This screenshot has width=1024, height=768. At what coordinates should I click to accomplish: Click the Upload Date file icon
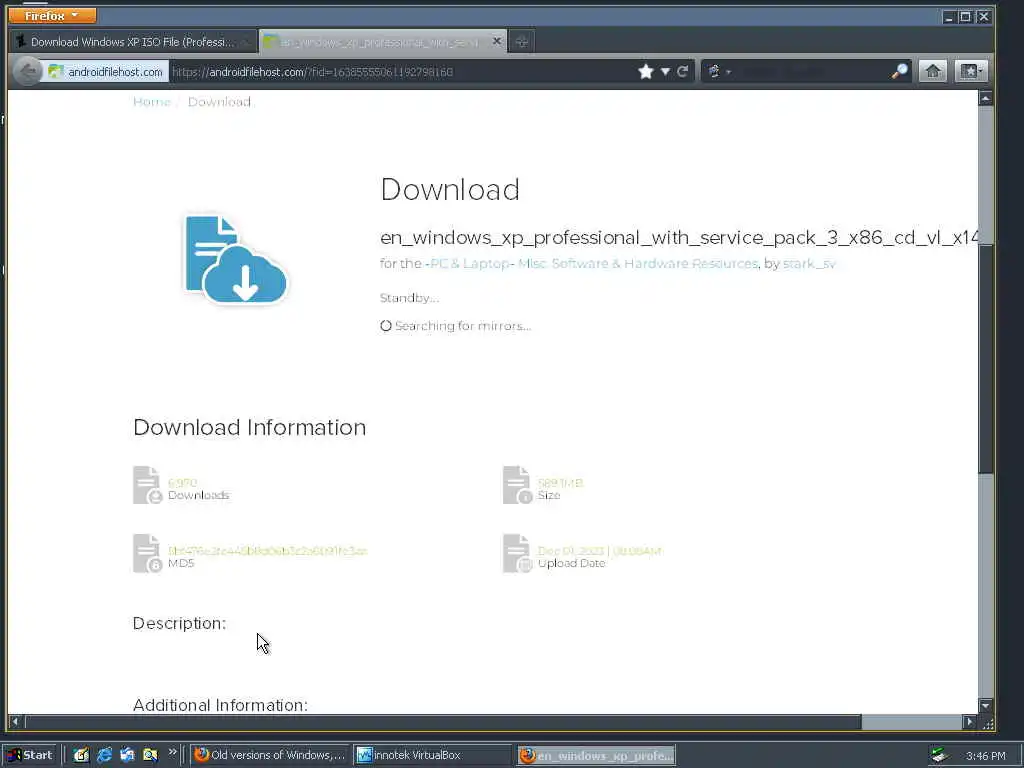coord(517,553)
